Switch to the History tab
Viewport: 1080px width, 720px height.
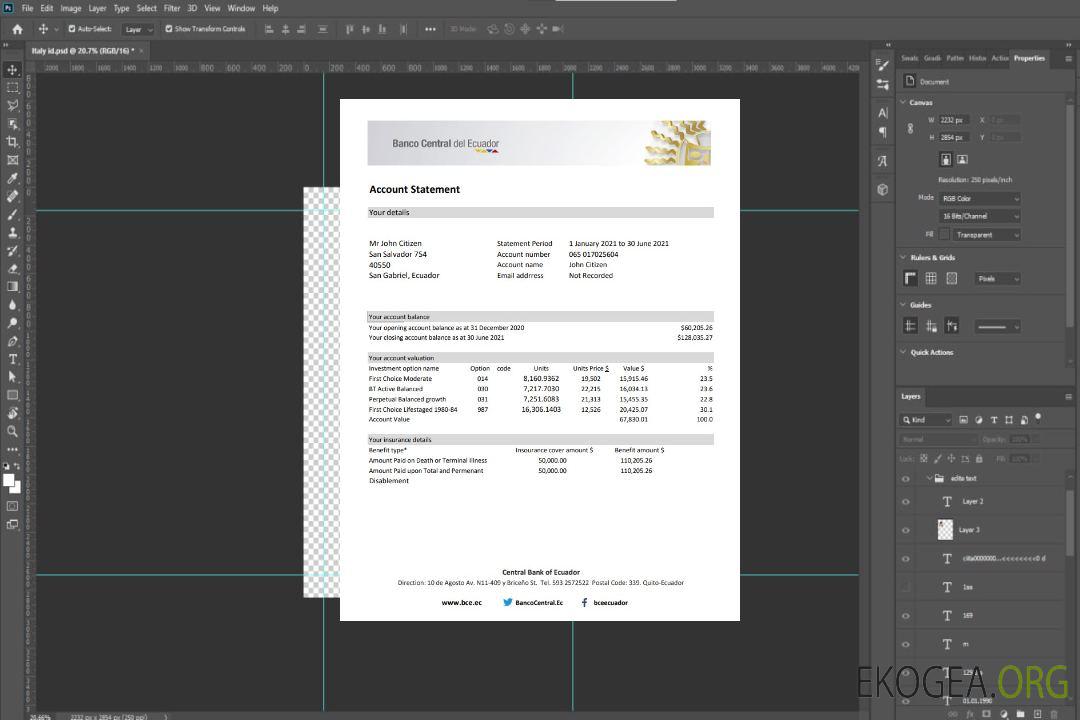tap(977, 58)
